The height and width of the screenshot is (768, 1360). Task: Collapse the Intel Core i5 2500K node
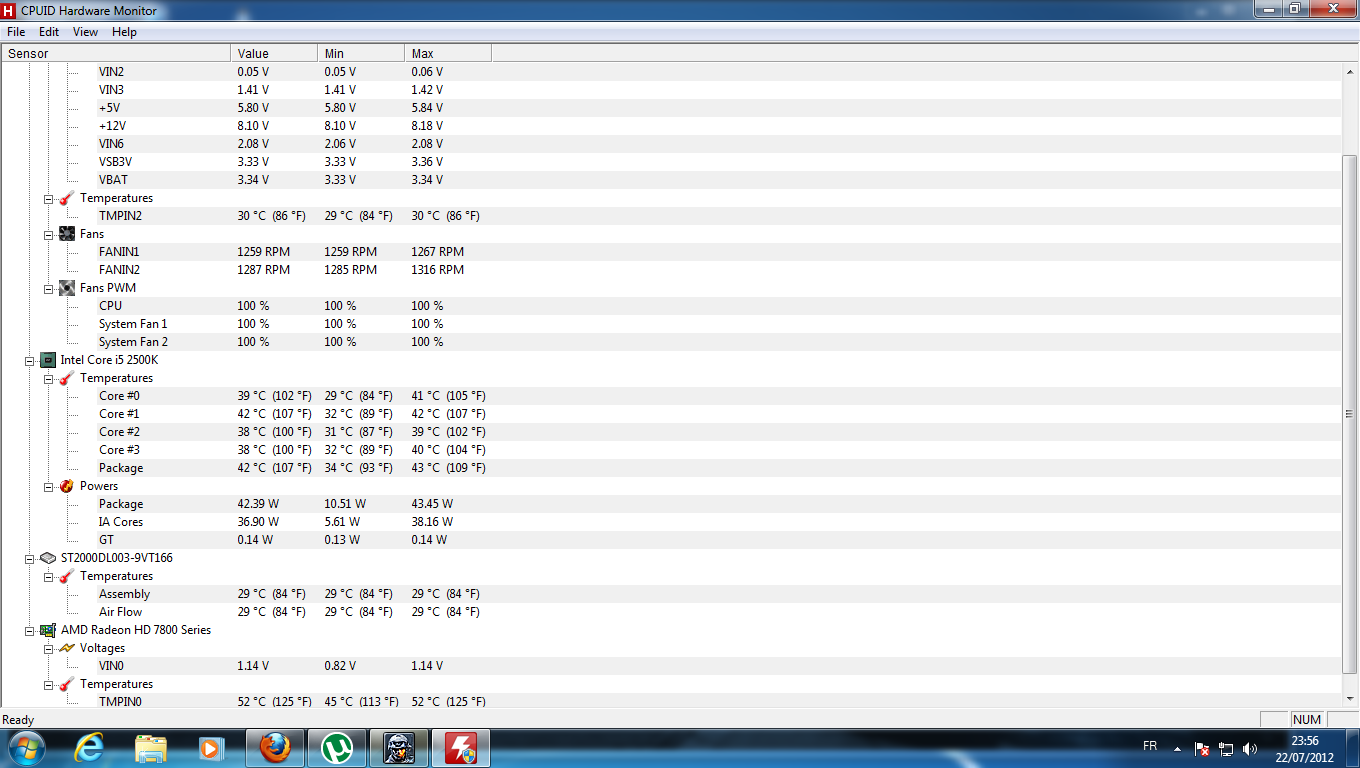coord(30,360)
